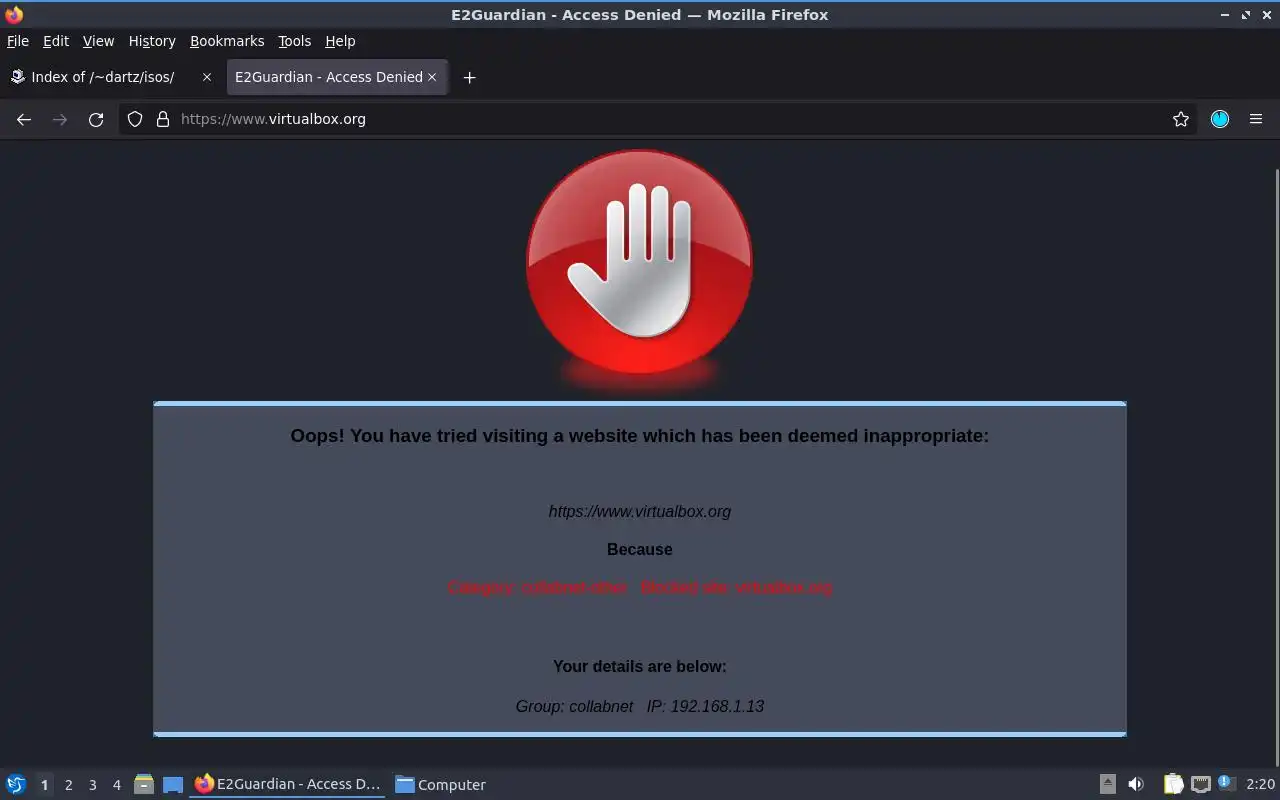Focus the URL bar showing virtualbox.org
The width and height of the screenshot is (1280, 800).
[660, 119]
